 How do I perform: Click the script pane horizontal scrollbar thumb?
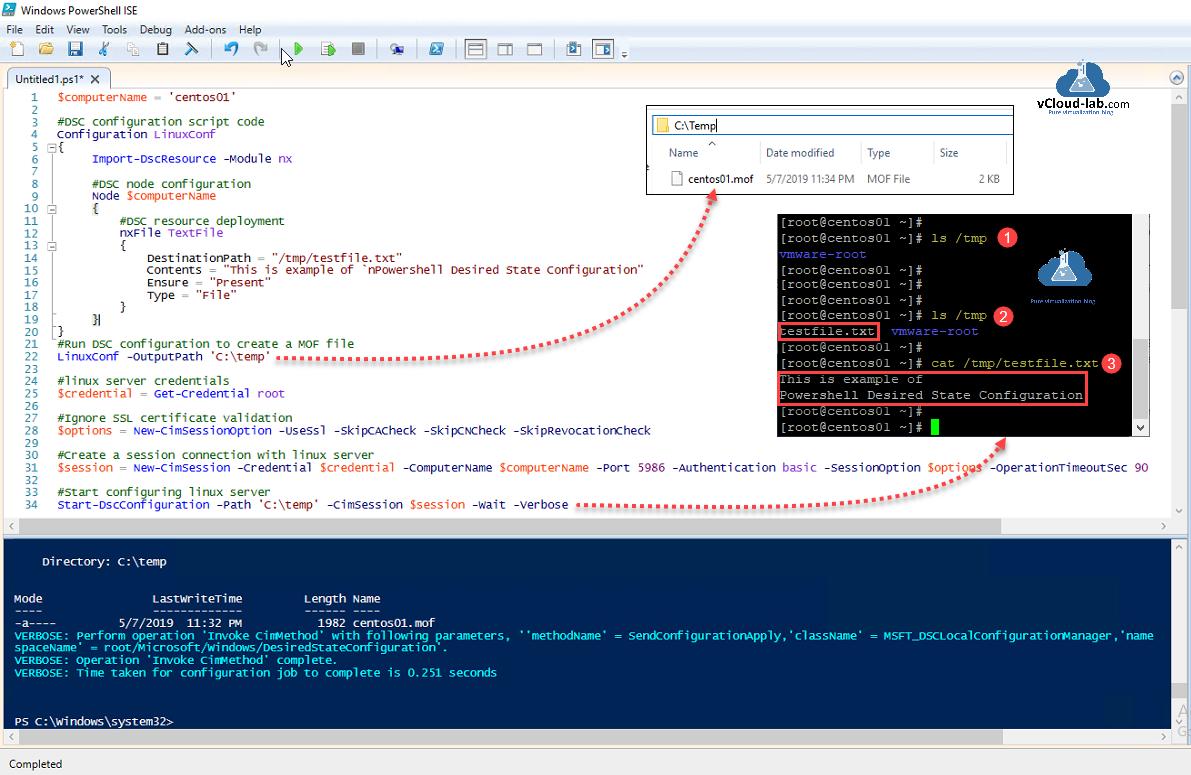510,526
